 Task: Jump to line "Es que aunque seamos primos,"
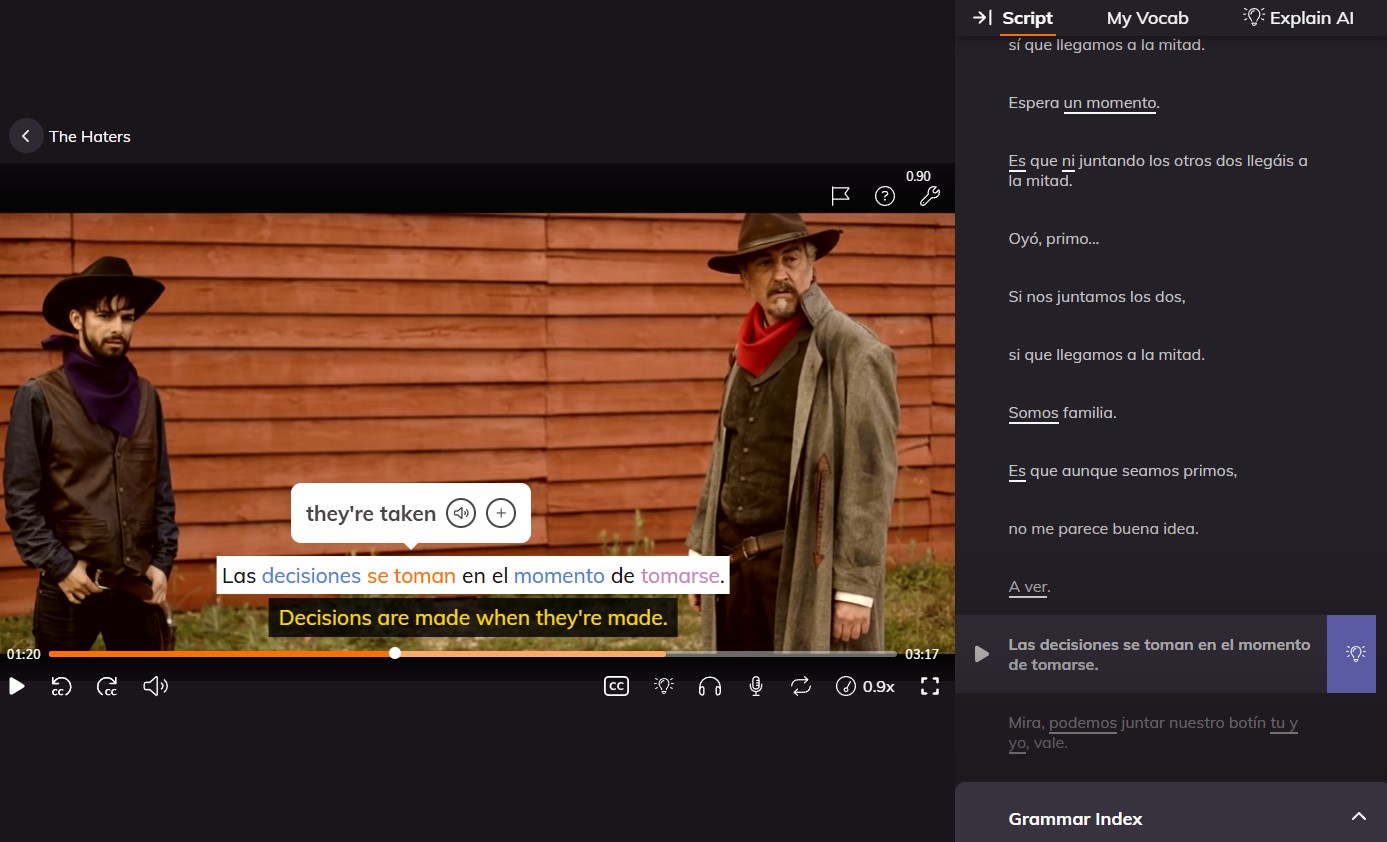[x=1123, y=471]
